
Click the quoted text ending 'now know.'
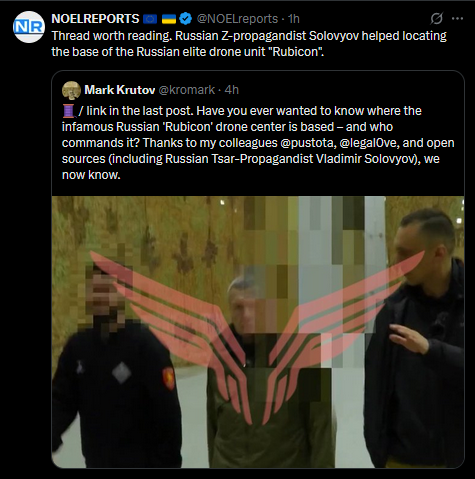tap(258, 143)
